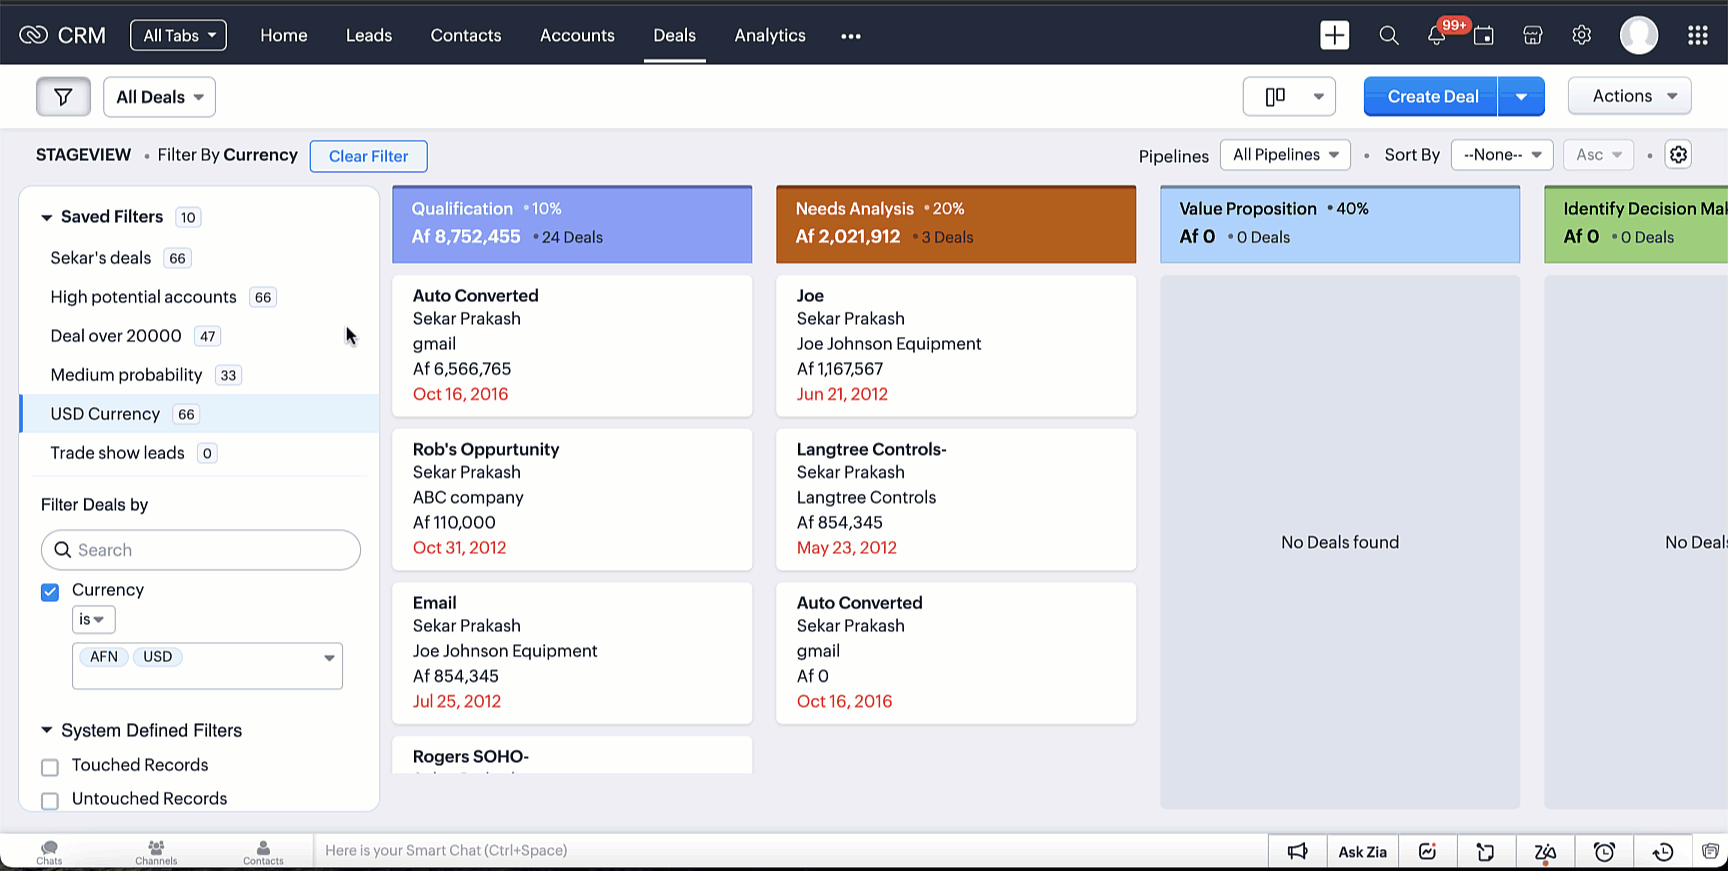Expand the All Pipelines dropdown
Screen dimensions: 1728x871
pos(1285,155)
